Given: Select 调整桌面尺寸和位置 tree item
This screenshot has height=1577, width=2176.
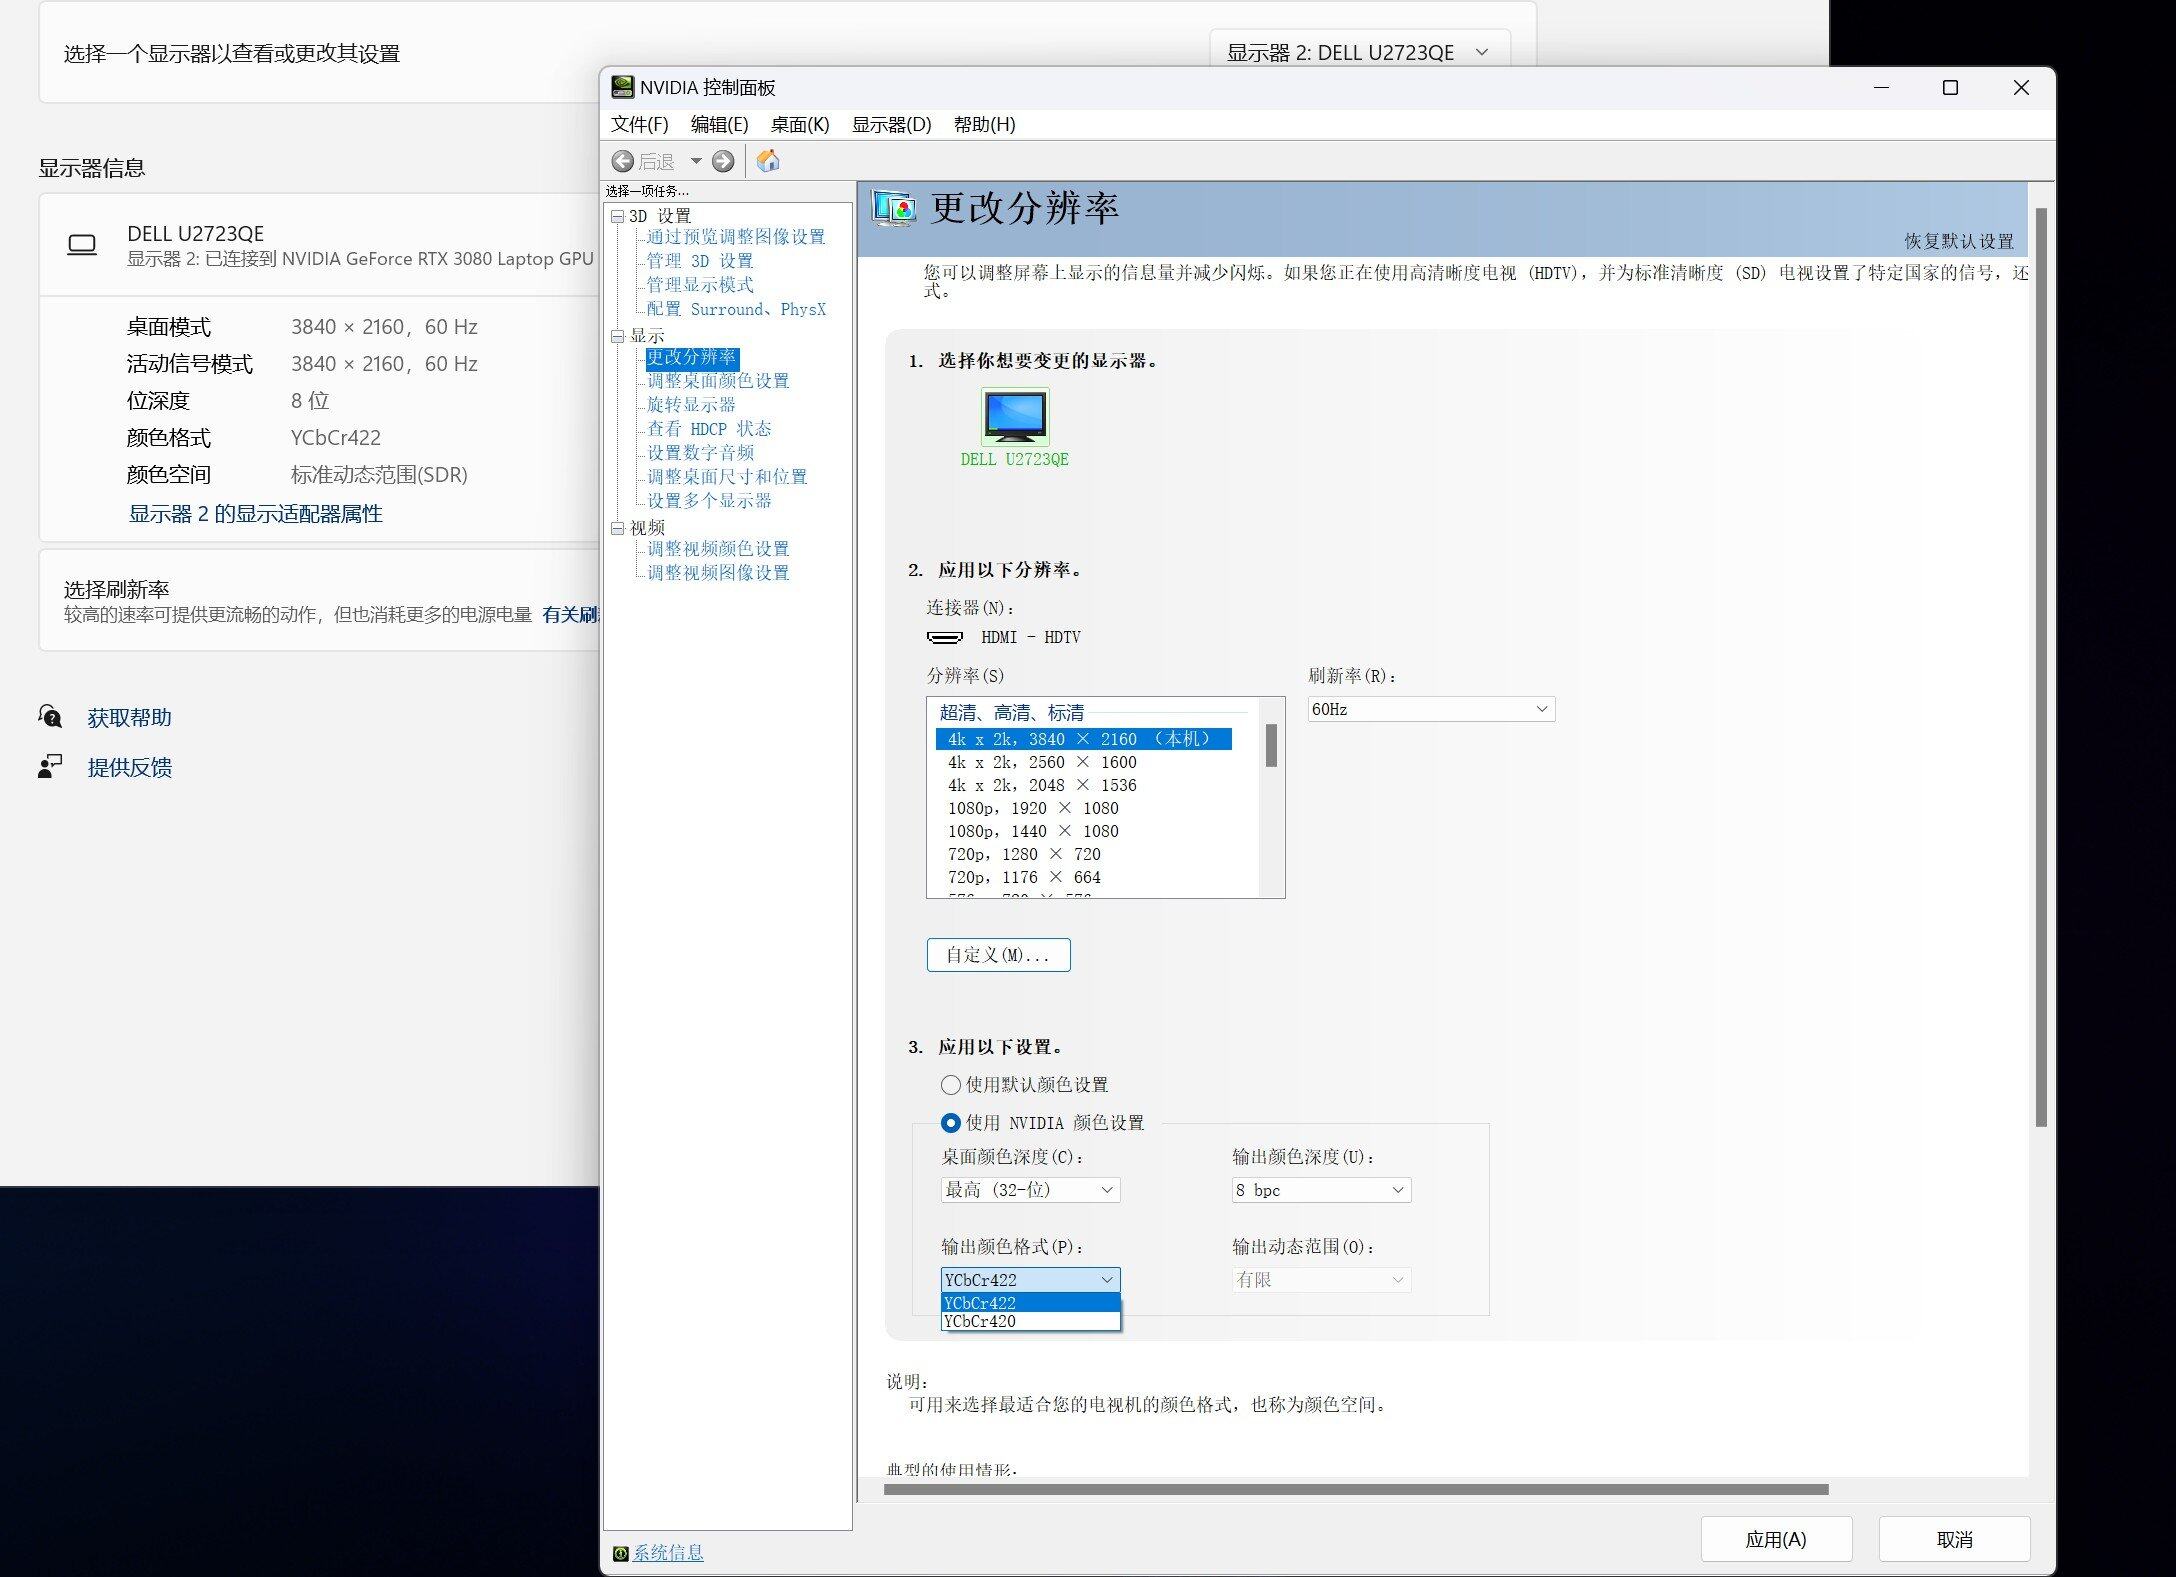Looking at the screenshot, I should [x=727, y=477].
